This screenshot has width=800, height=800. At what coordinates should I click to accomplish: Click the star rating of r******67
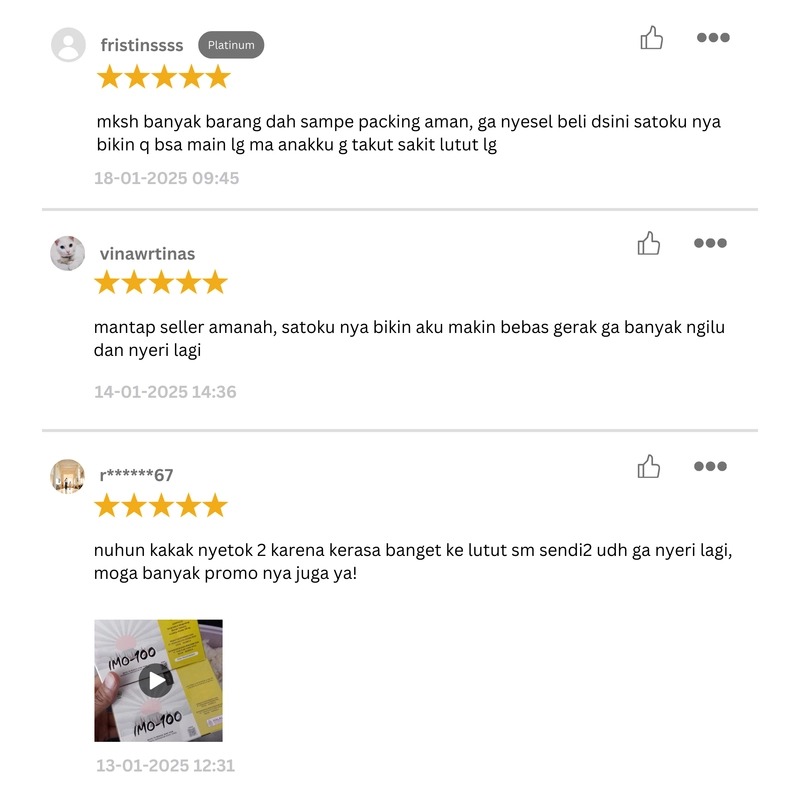[x=161, y=505]
